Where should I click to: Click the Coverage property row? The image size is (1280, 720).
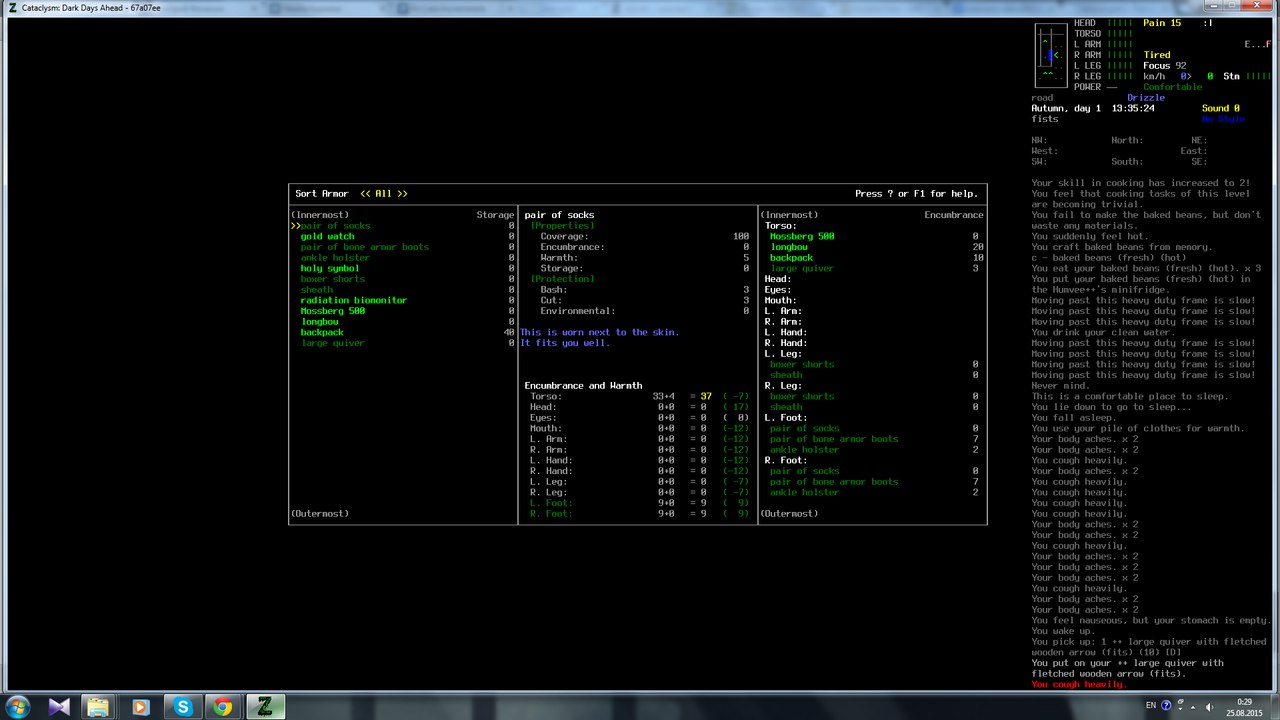(x=644, y=237)
